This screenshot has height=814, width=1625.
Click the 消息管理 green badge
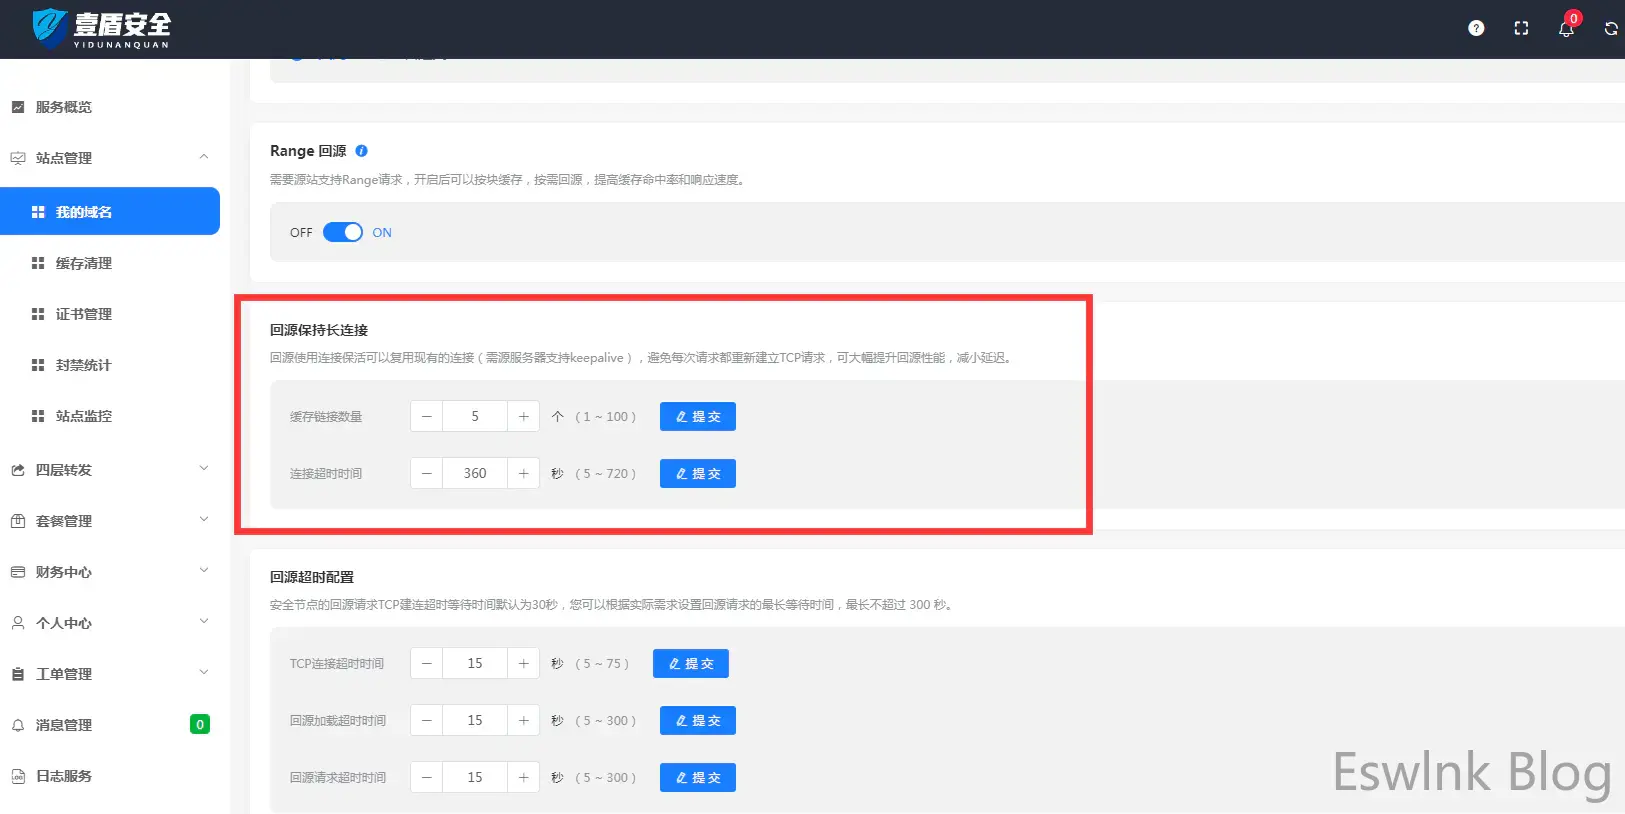(200, 725)
